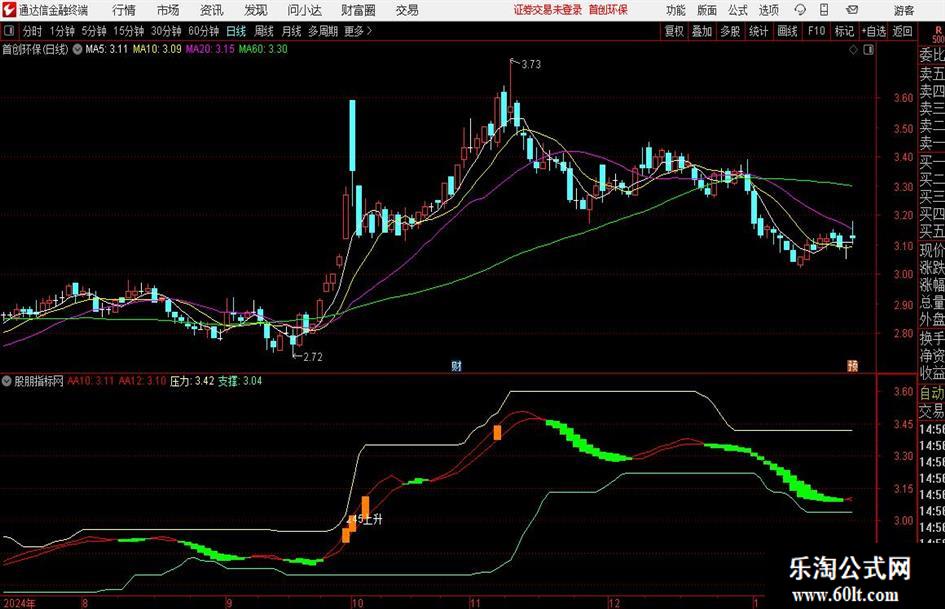
Task: Click 2024年 on the time axis
Action: coord(19,602)
